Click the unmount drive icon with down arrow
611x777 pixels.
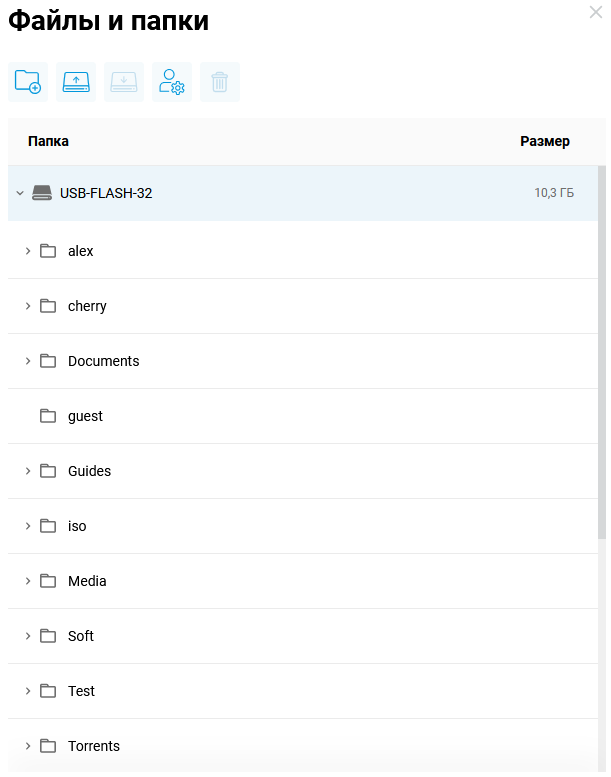tap(124, 82)
